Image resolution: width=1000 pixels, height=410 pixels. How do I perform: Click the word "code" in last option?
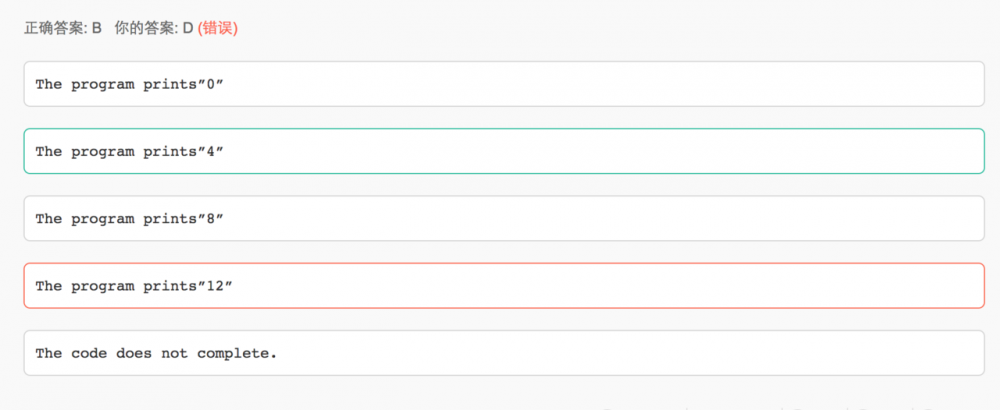click(x=88, y=353)
